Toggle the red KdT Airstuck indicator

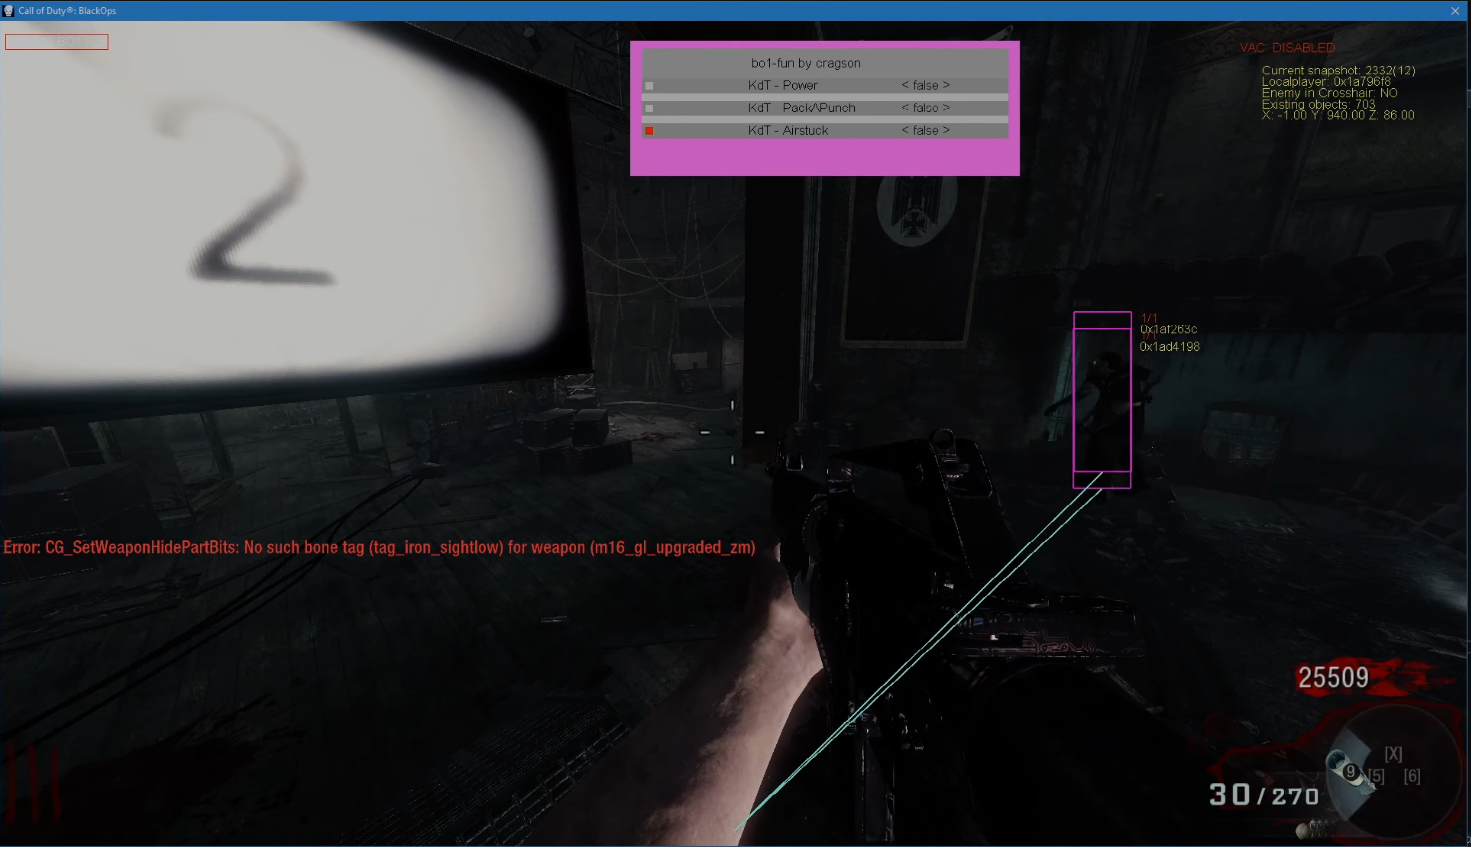(649, 130)
